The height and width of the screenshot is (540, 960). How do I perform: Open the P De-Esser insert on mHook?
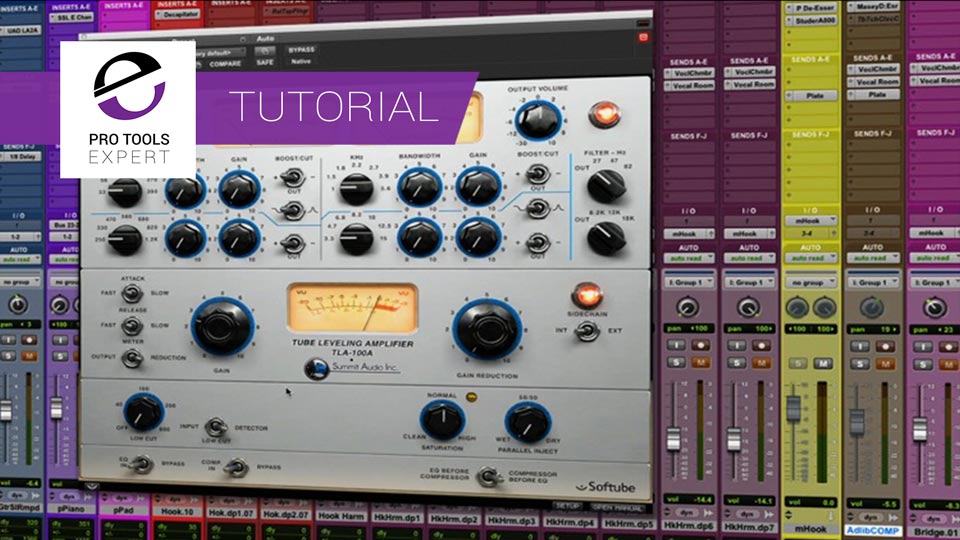click(811, 9)
